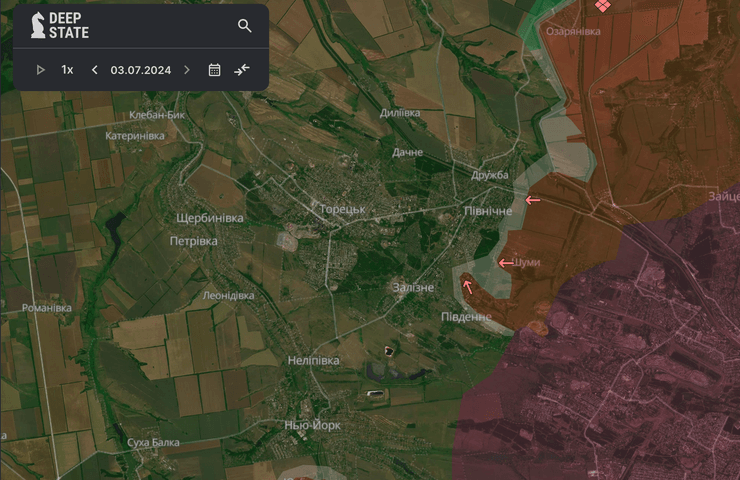Click the Нью-Йорк town label
740x480 pixels.
(x=313, y=425)
